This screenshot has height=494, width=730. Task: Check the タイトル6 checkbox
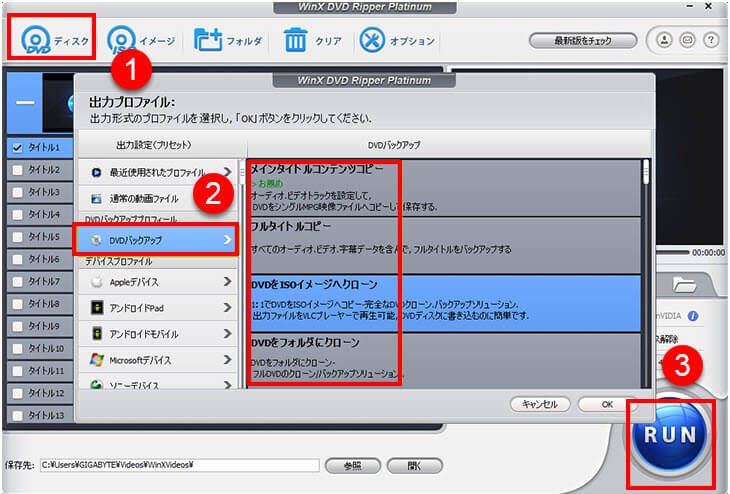[x=18, y=259]
